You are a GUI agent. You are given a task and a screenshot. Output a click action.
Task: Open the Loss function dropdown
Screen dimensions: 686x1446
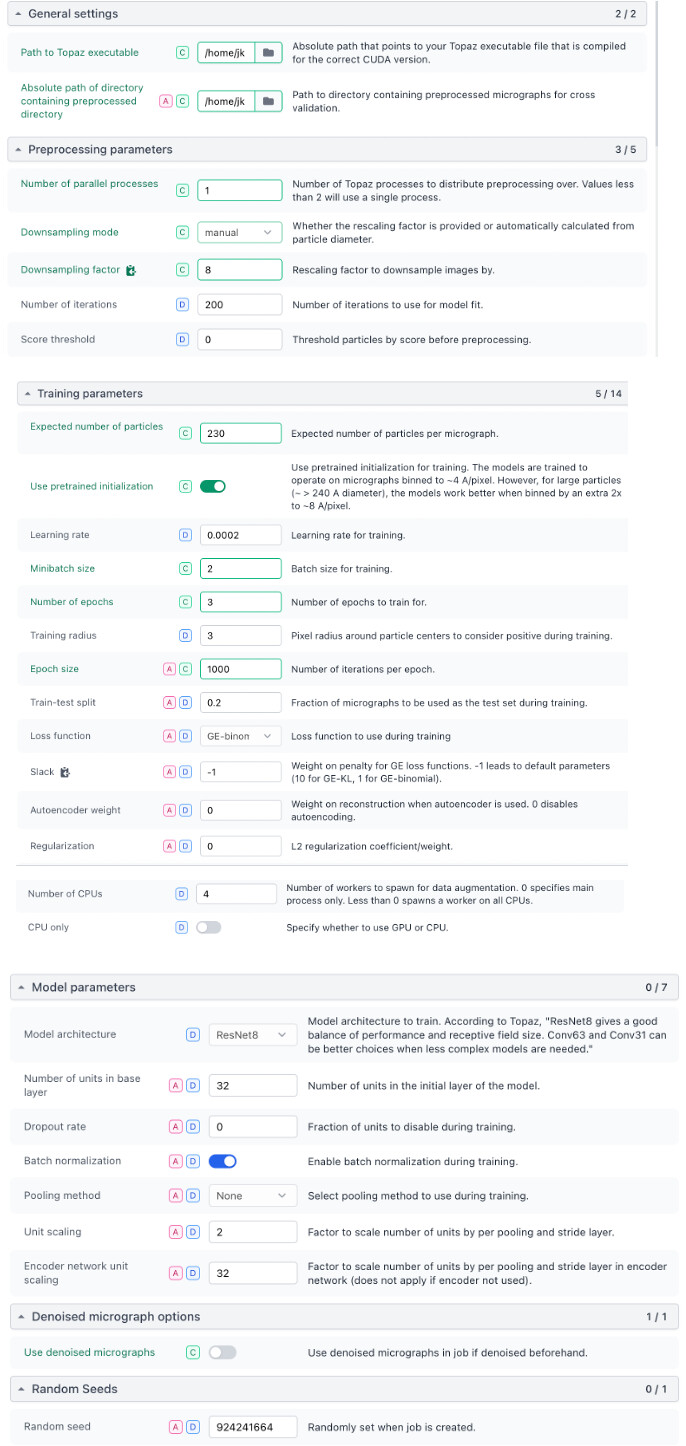(x=240, y=736)
